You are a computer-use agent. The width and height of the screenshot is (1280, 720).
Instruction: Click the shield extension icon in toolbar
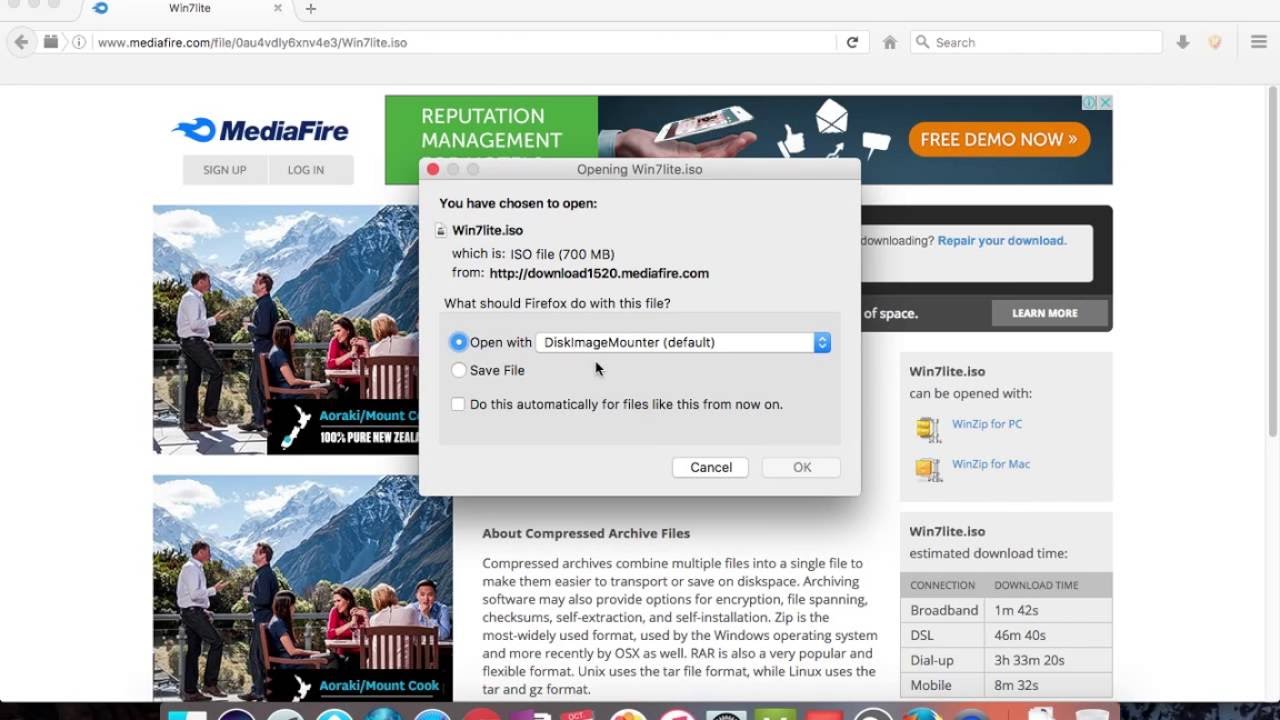(x=1215, y=42)
